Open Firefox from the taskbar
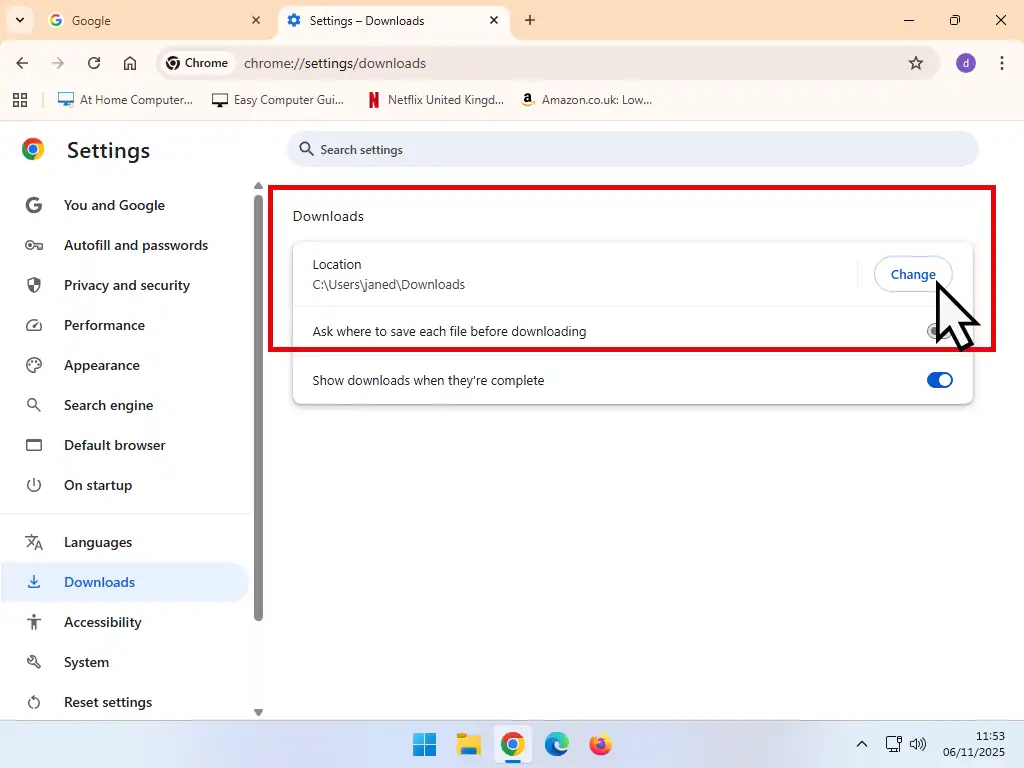1024x768 pixels. coord(600,744)
